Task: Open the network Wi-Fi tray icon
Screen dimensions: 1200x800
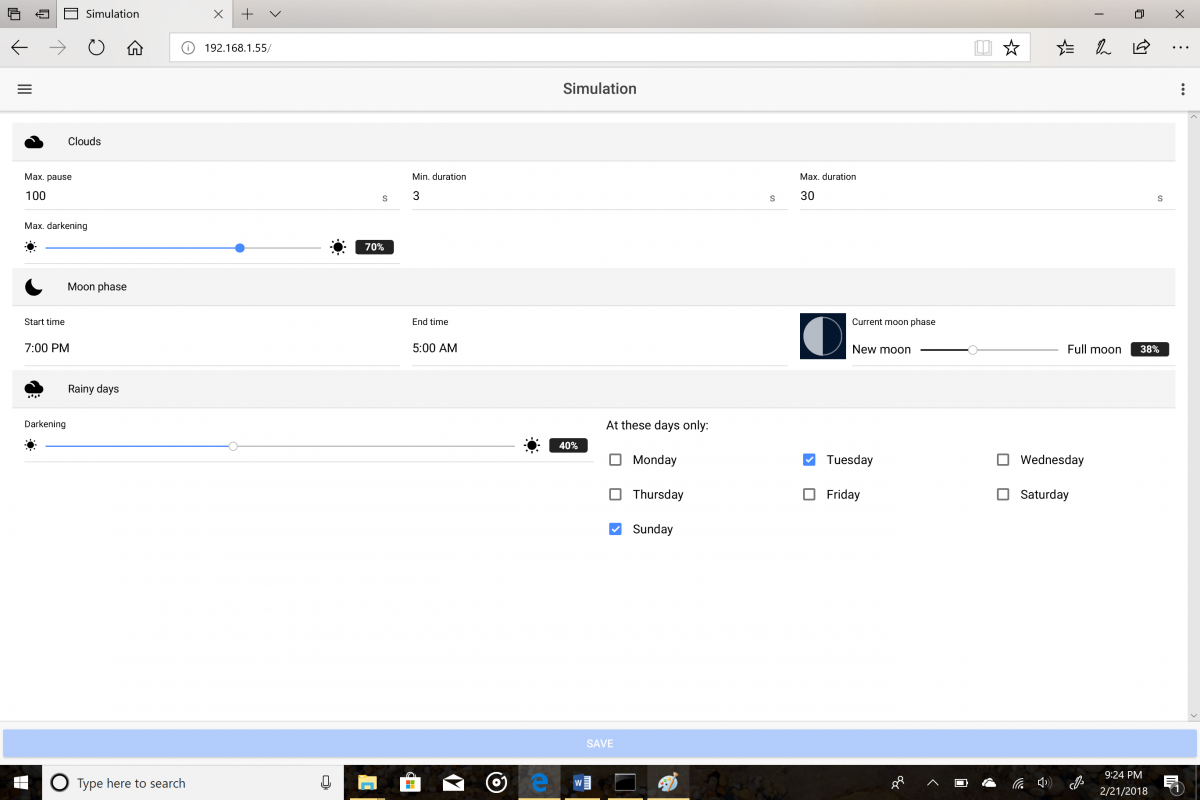Action: (1018, 783)
